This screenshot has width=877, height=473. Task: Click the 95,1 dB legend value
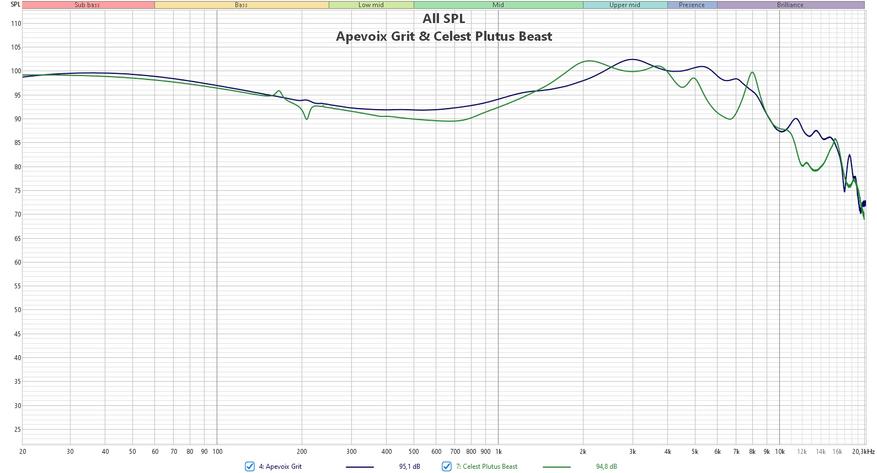pos(409,466)
